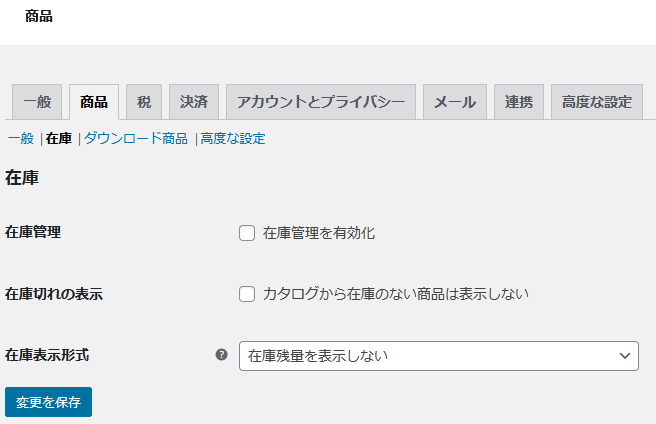This screenshot has width=656, height=424.
Task: Enable the 在庫管理を有効化 checkbox
Action: pos(247,233)
